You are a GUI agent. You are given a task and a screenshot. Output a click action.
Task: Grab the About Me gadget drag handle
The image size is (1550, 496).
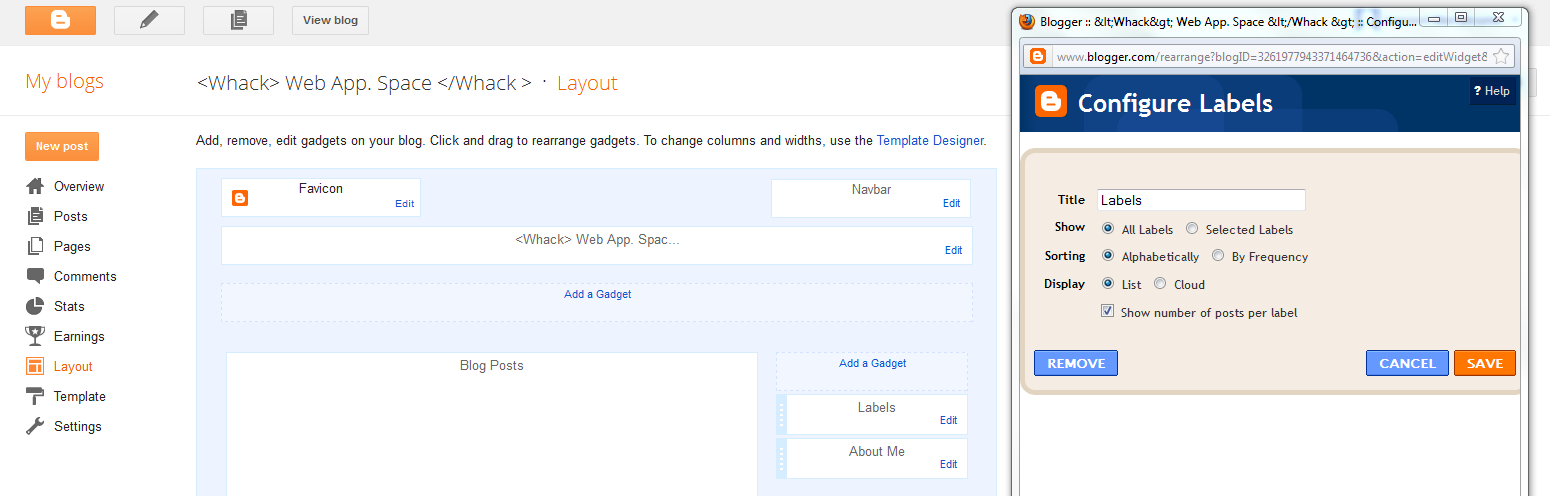click(x=782, y=458)
